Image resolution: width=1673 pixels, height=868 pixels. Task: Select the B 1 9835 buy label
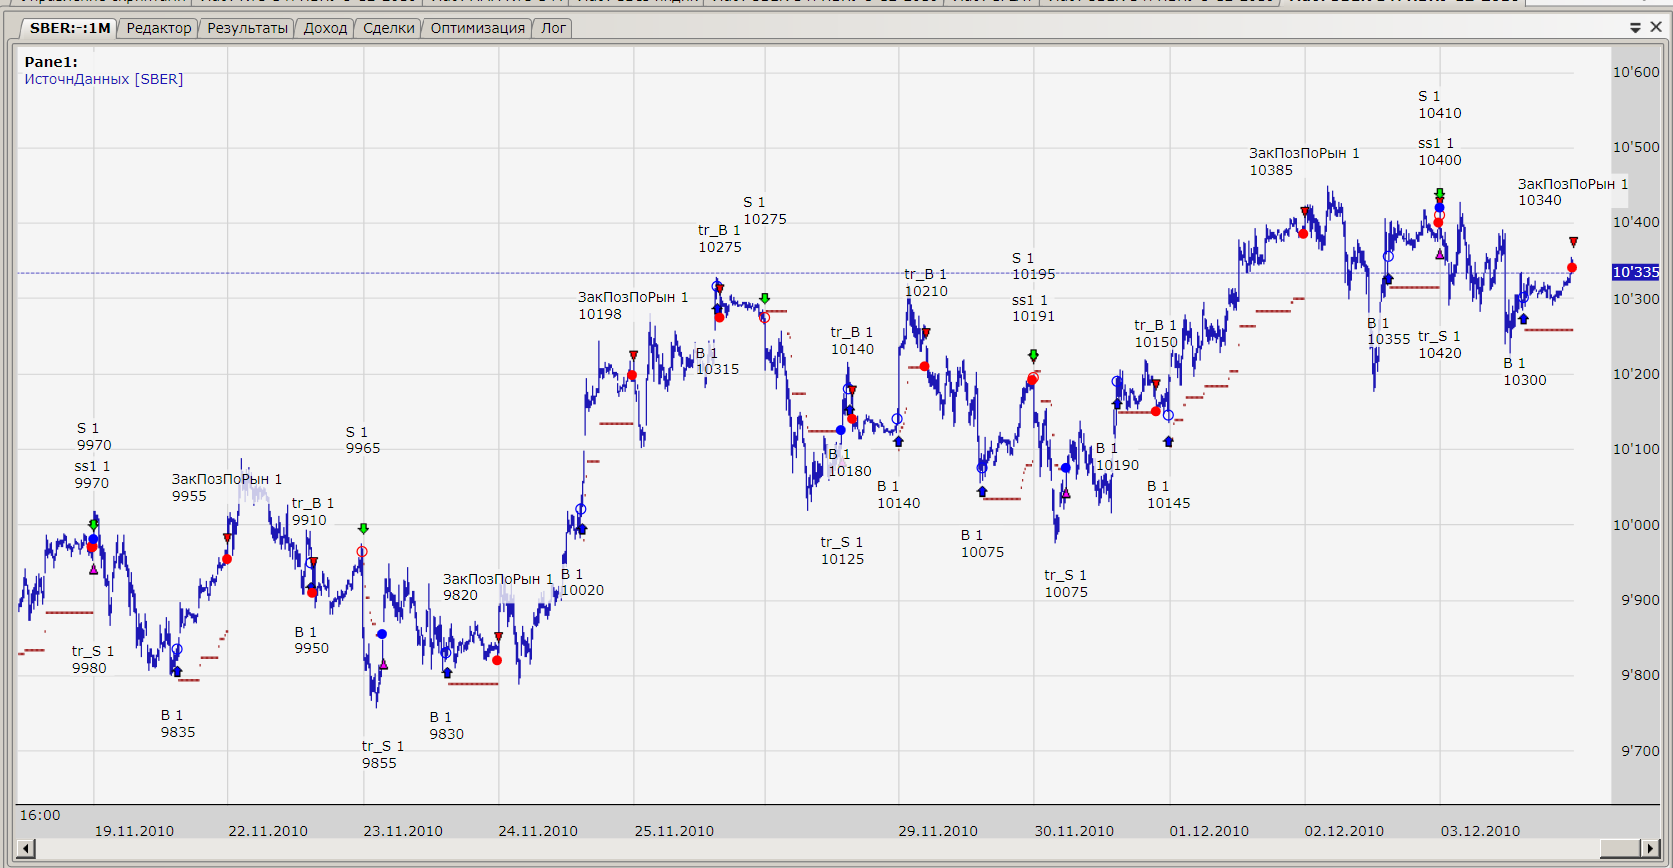tap(178, 724)
